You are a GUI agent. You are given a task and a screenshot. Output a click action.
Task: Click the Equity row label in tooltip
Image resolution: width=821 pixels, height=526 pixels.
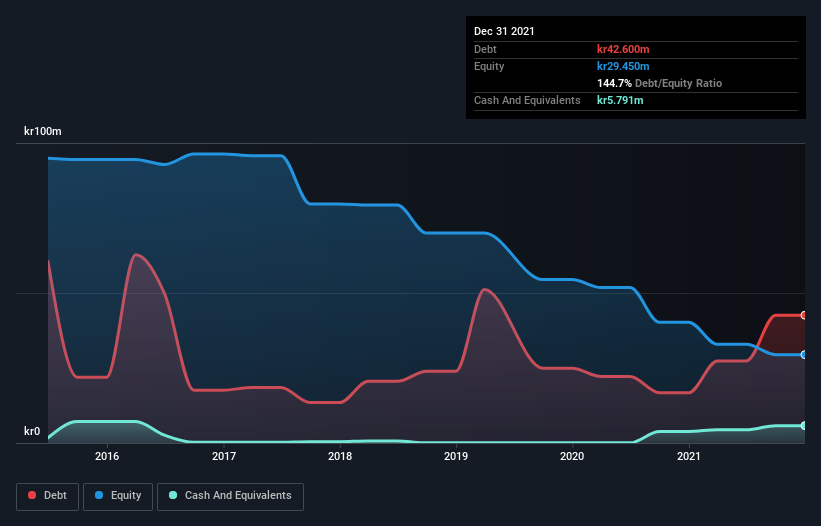tap(489, 66)
